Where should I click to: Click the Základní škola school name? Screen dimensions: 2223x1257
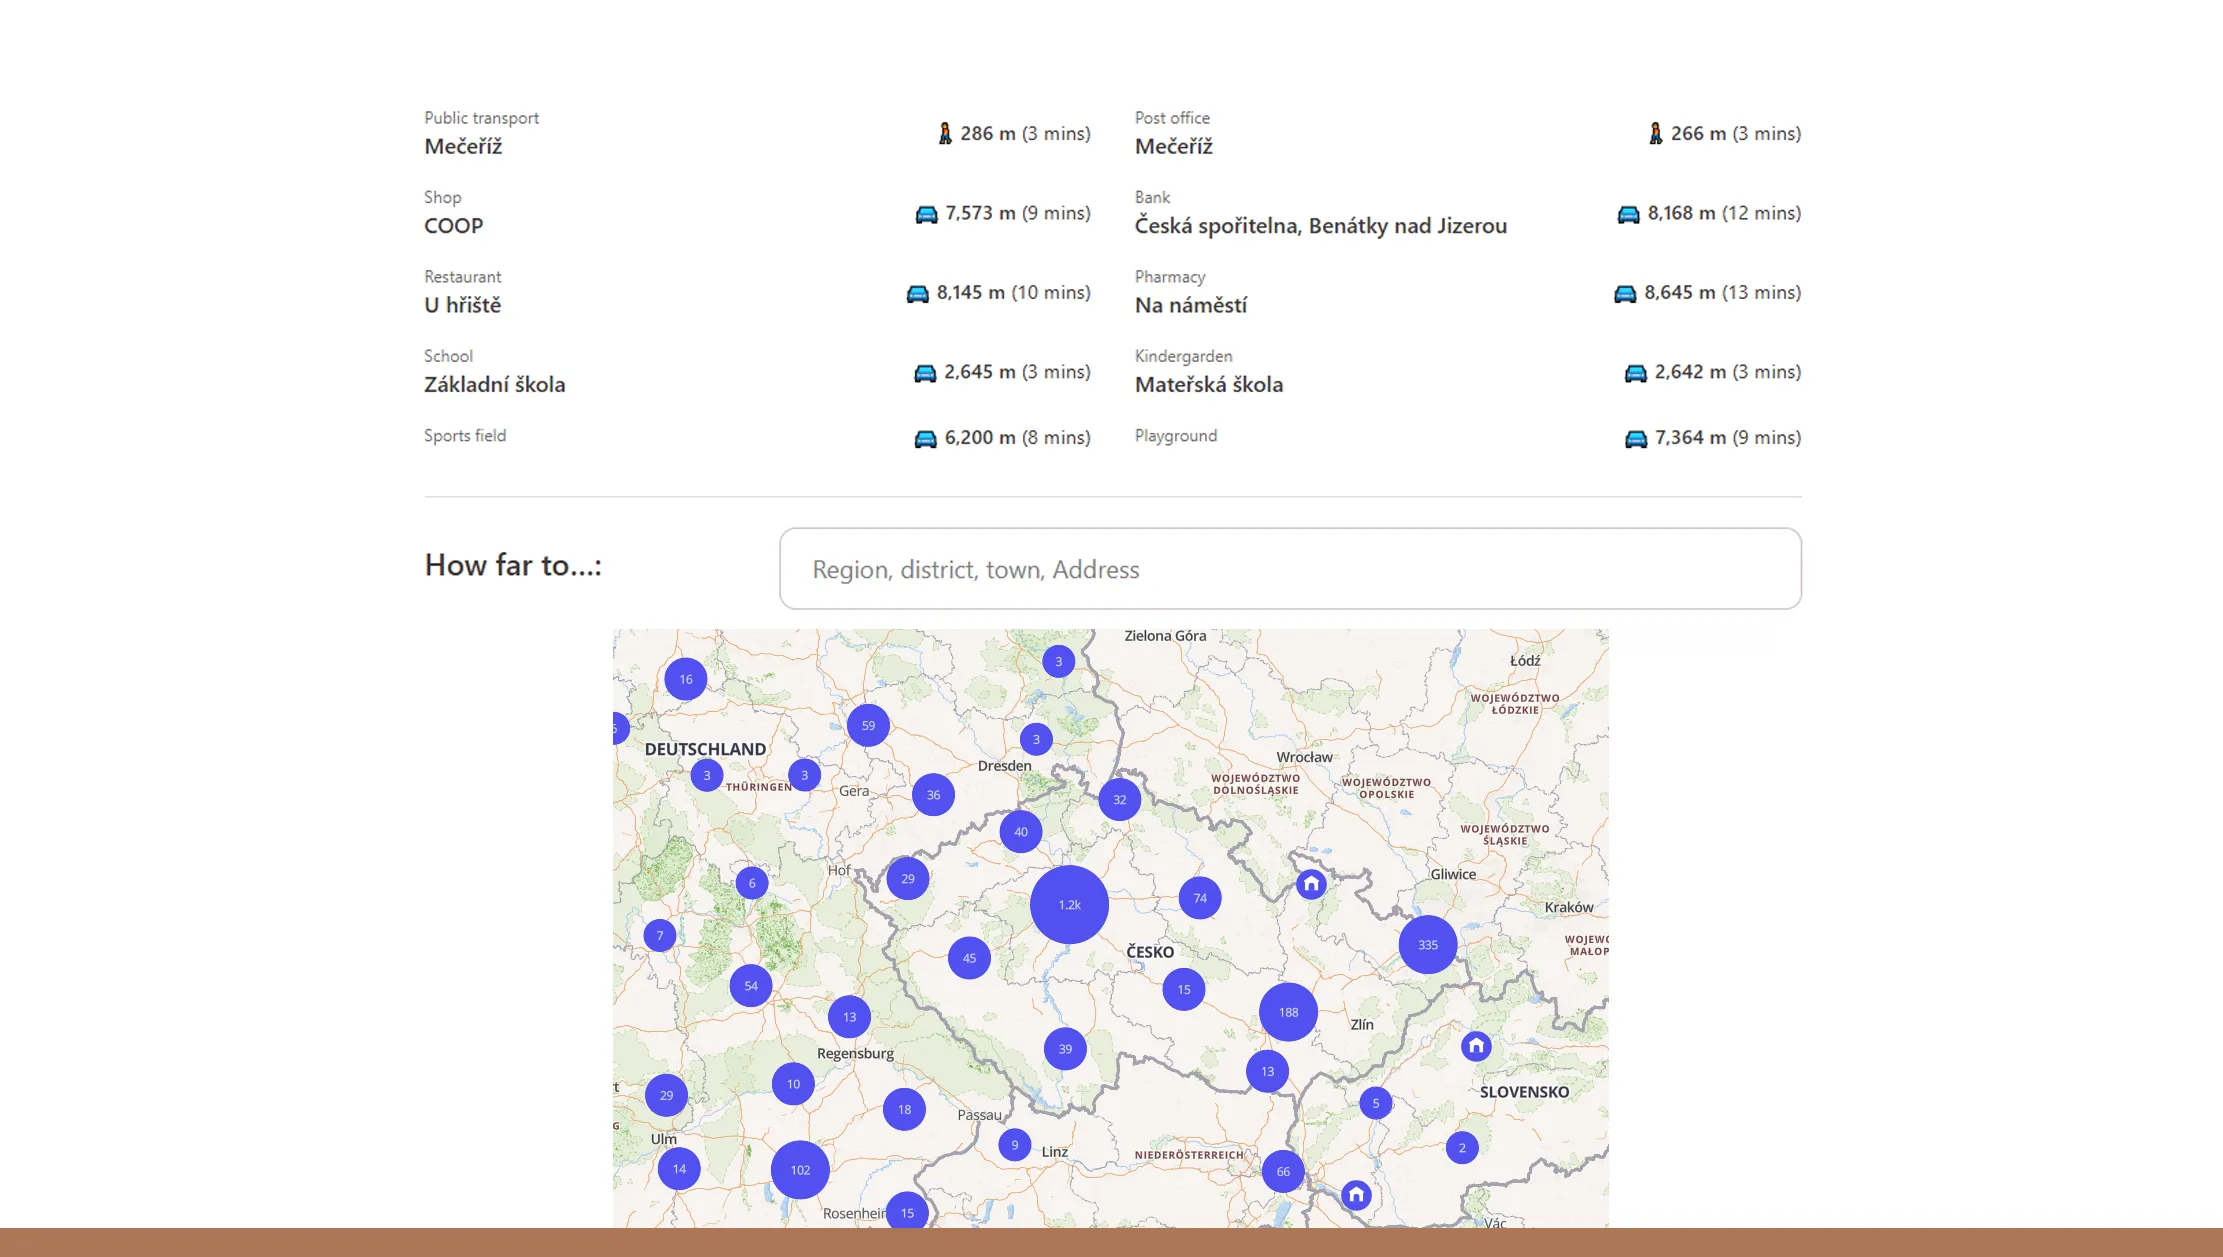coord(494,384)
